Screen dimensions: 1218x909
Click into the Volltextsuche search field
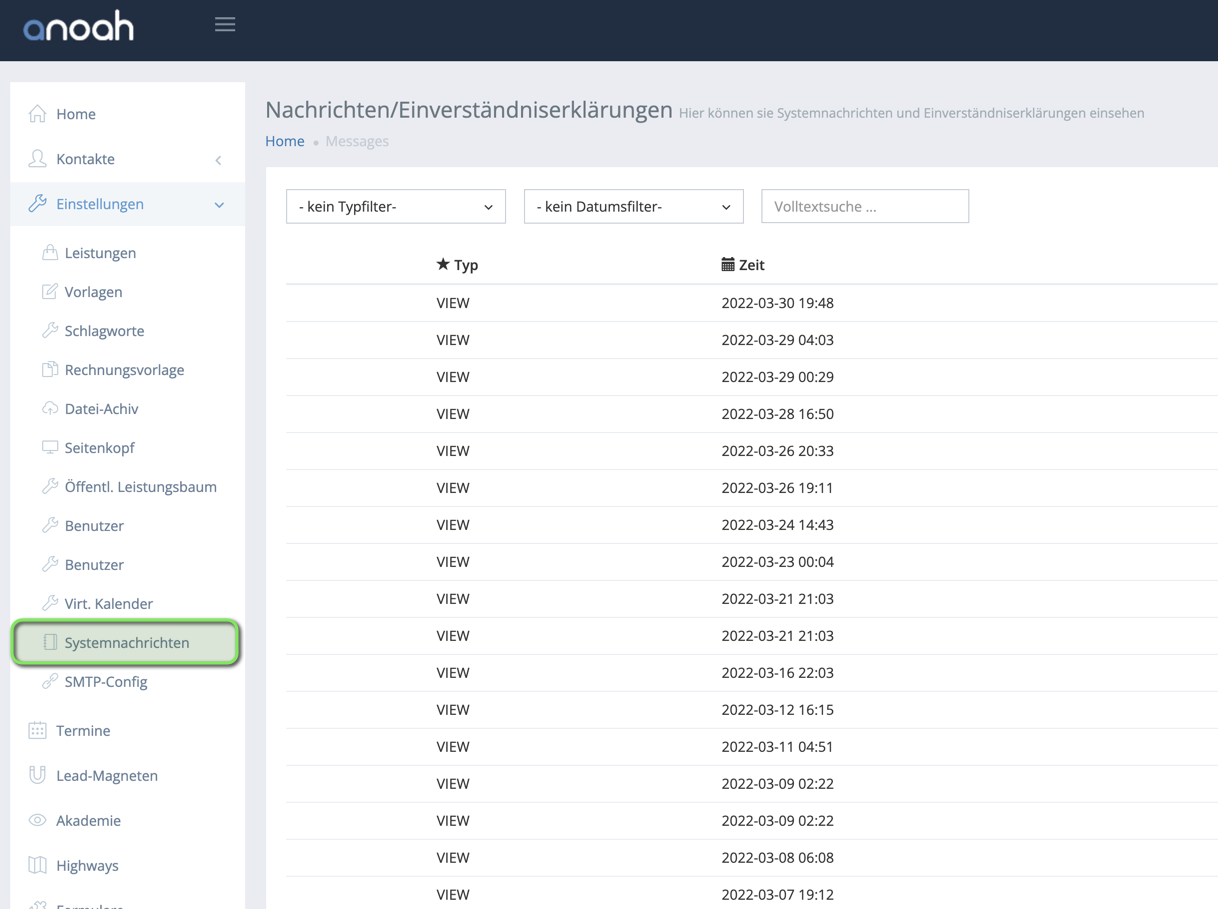click(x=864, y=207)
